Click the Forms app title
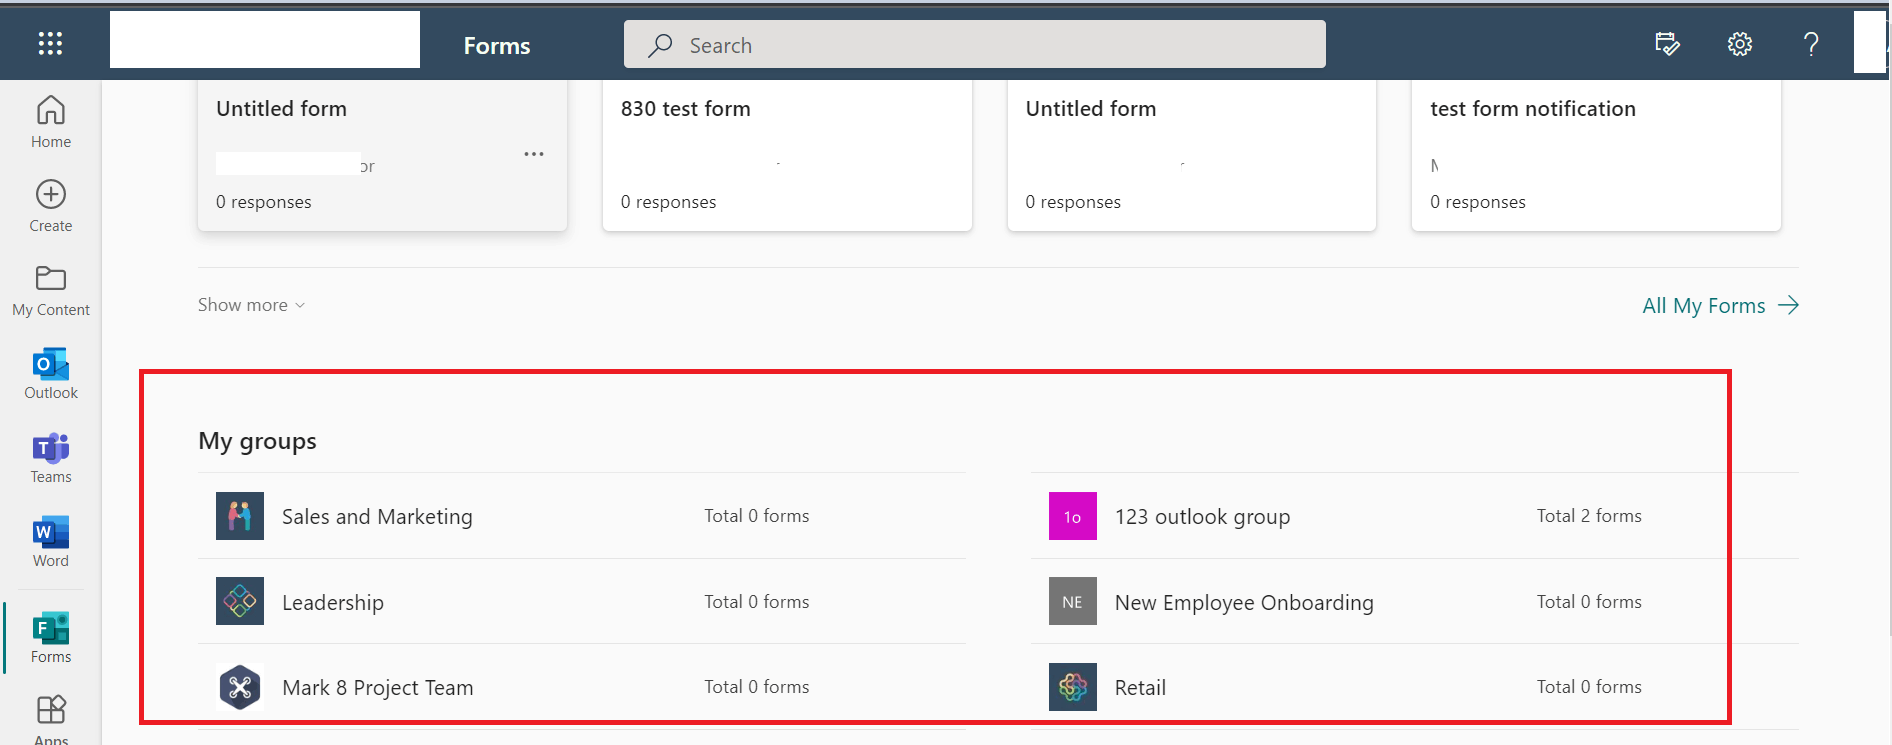The height and width of the screenshot is (745, 1892). click(x=497, y=45)
